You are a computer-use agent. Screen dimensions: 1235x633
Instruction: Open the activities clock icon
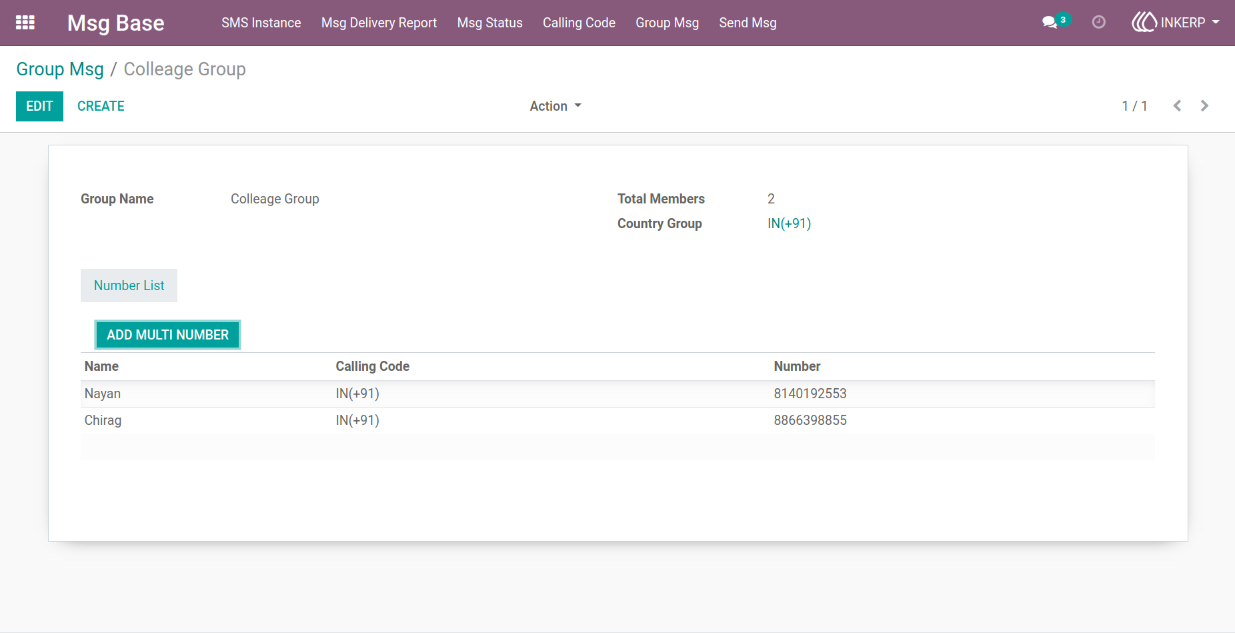[x=1099, y=22]
